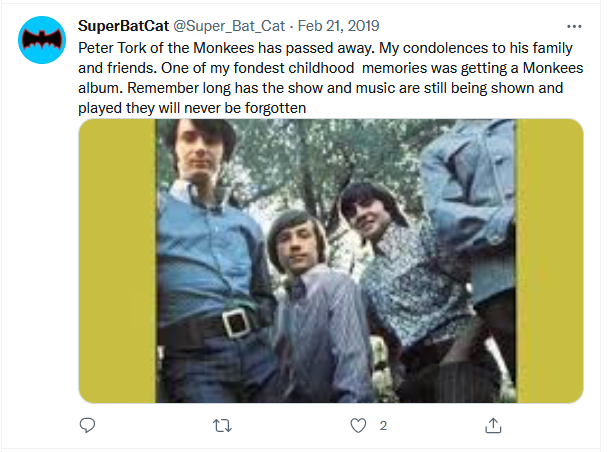Click the silver belt buckle in the photo
The image size is (607, 452).
pyautogui.click(x=235, y=322)
